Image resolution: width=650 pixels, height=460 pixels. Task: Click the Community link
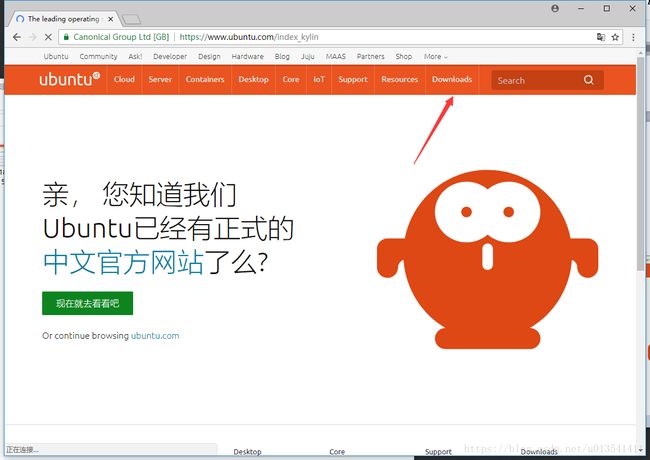(x=98, y=56)
